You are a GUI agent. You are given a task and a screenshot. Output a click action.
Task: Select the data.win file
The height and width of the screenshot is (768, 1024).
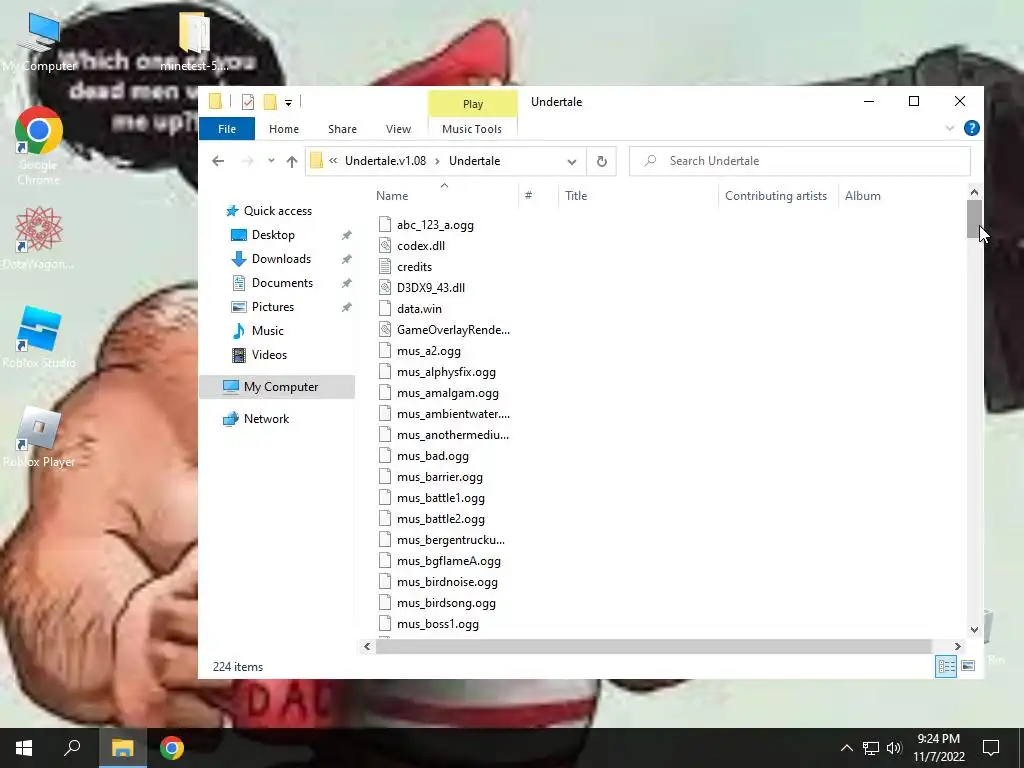pos(419,308)
